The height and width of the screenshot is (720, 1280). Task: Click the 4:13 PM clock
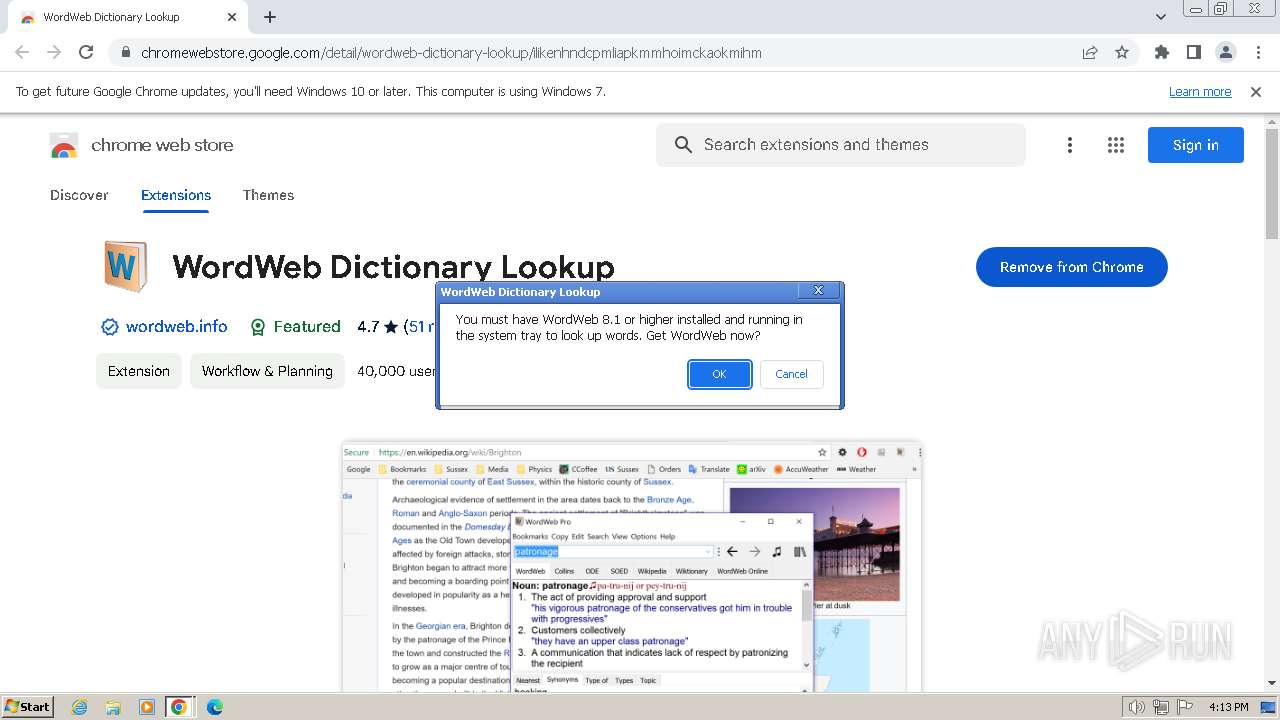1228,707
